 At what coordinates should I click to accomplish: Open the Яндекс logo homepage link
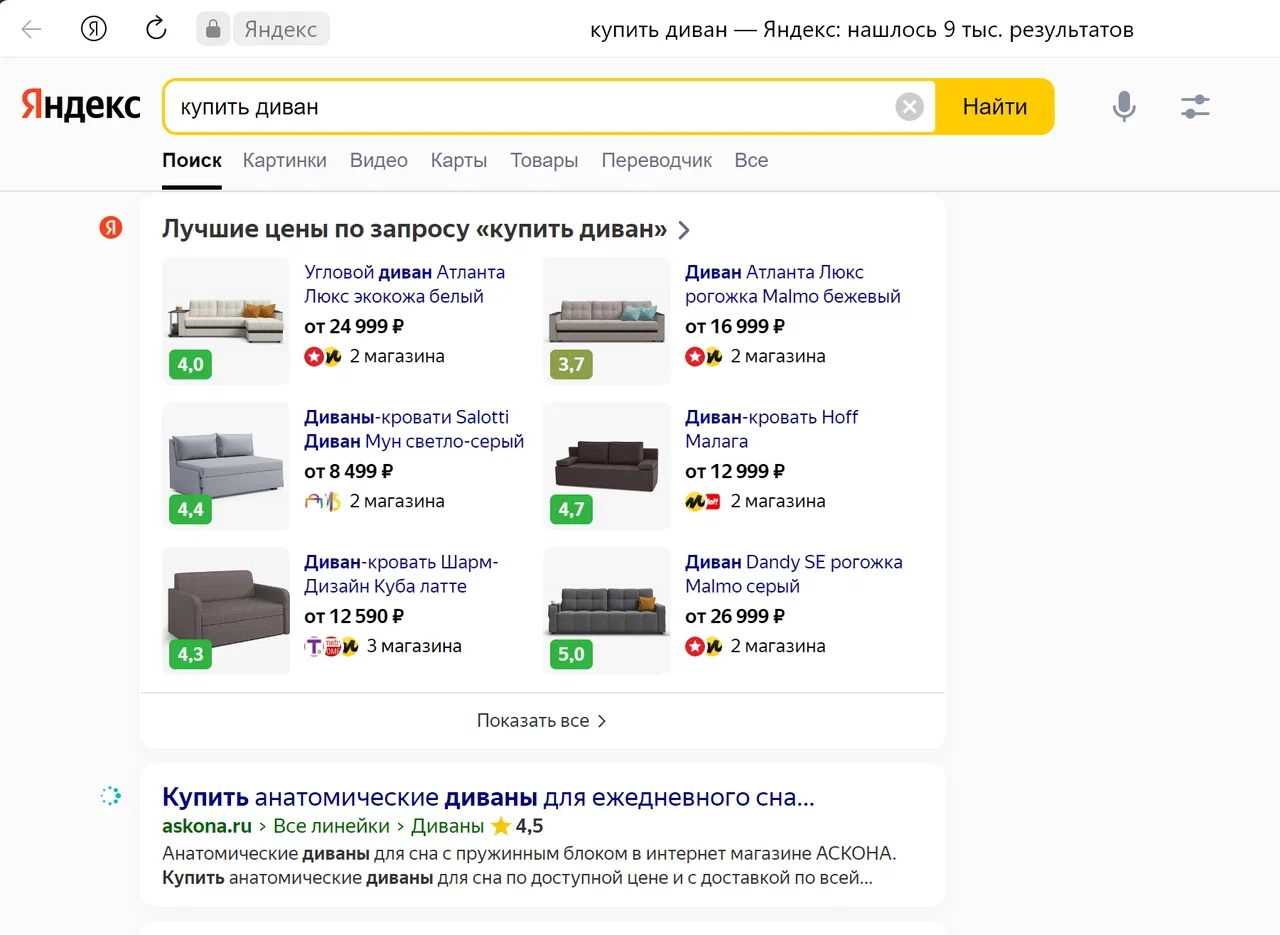pyautogui.click(x=81, y=105)
